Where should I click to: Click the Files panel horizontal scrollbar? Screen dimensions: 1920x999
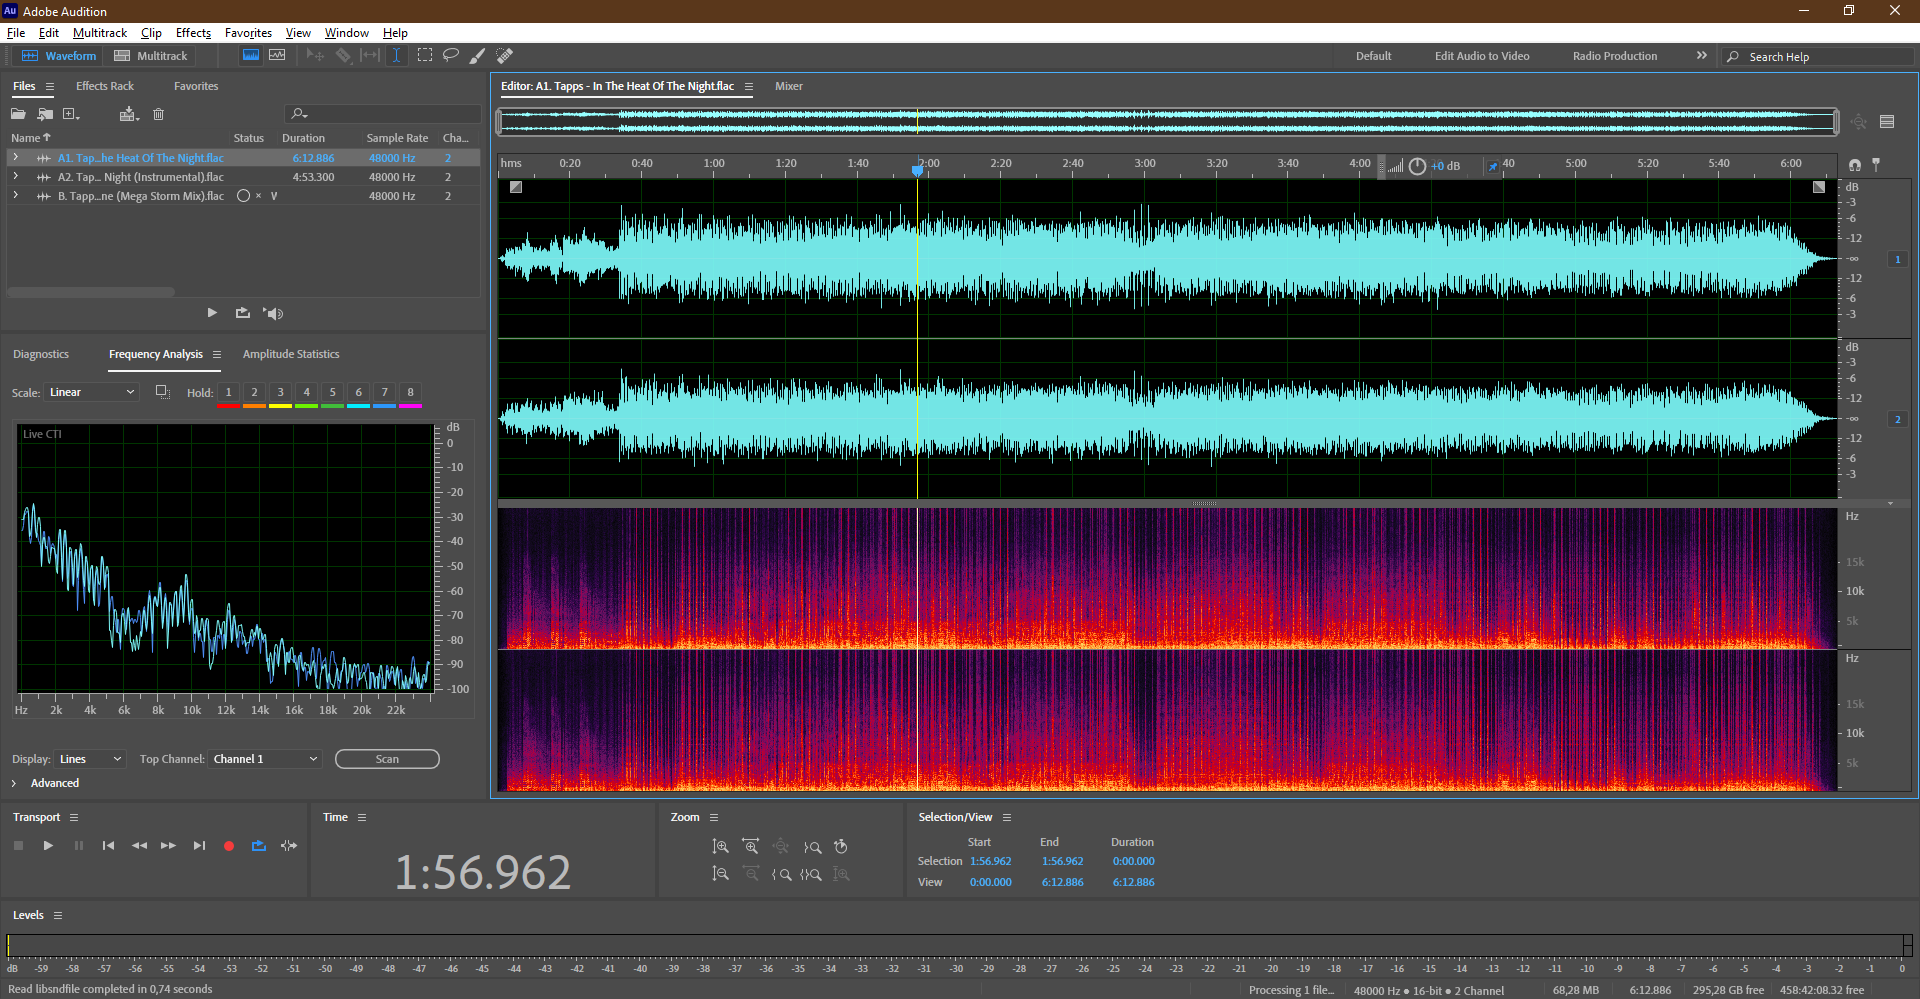[91, 292]
